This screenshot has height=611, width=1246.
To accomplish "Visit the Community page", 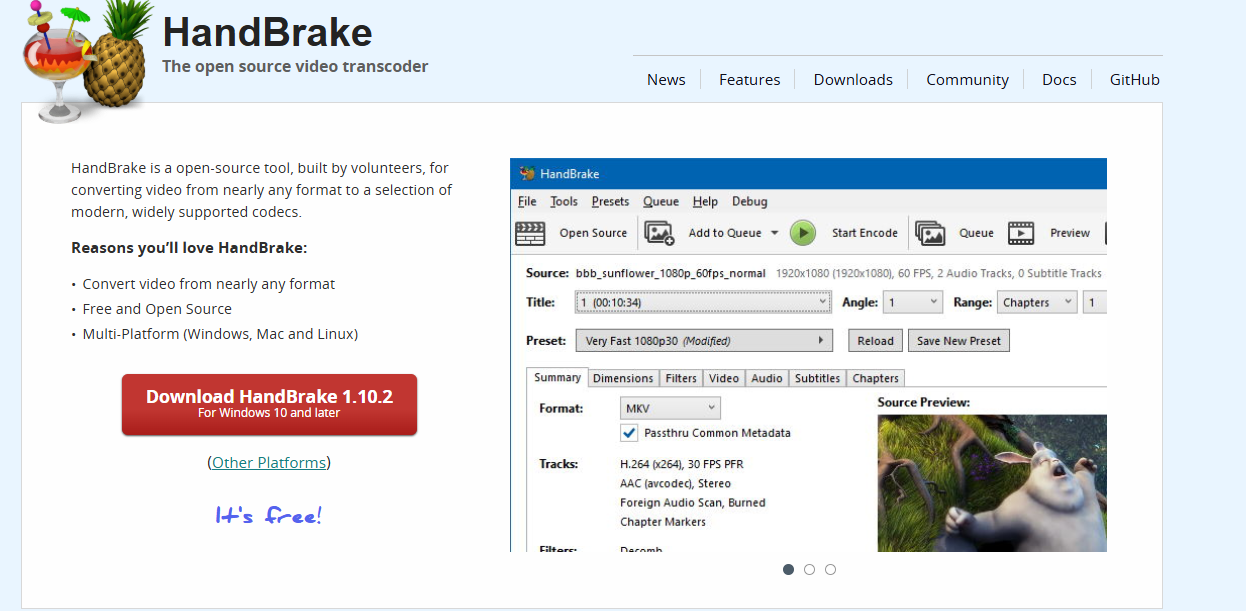I will (x=967, y=80).
